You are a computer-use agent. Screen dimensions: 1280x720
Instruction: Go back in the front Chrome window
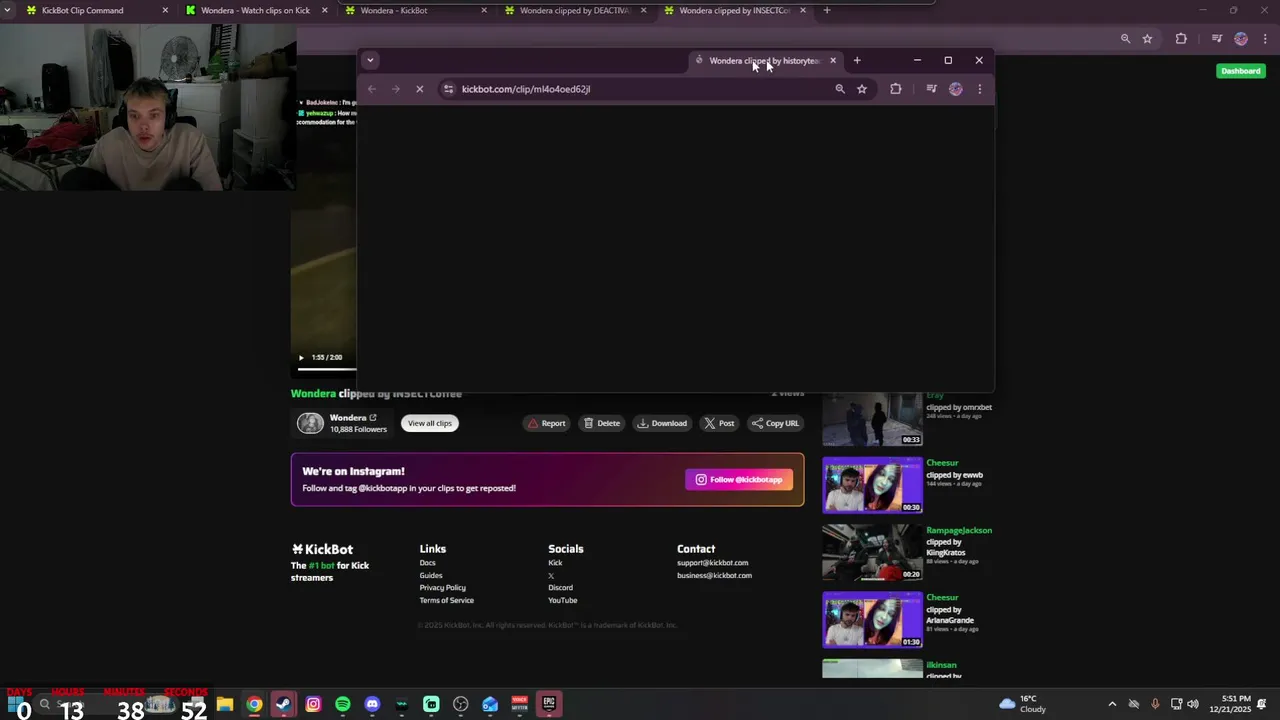coord(372,89)
